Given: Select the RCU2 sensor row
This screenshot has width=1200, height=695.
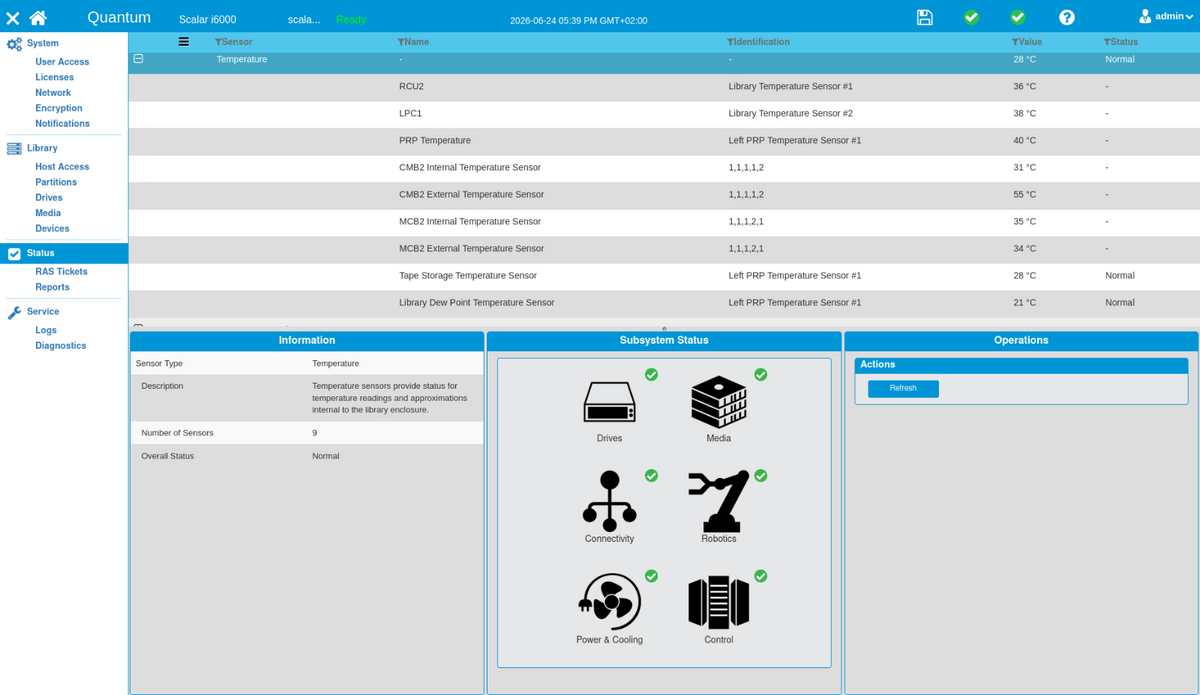Looking at the screenshot, I should pyautogui.click(x=664, y=87).
